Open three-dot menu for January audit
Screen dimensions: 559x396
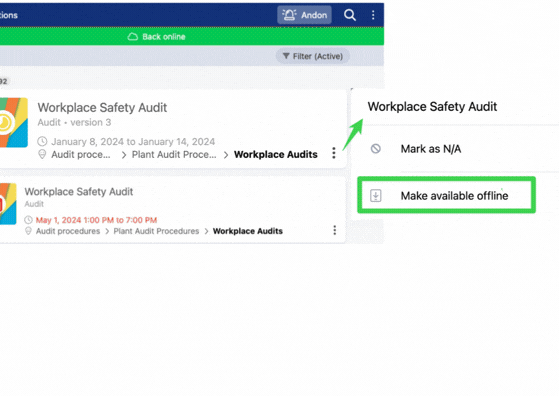334,153
